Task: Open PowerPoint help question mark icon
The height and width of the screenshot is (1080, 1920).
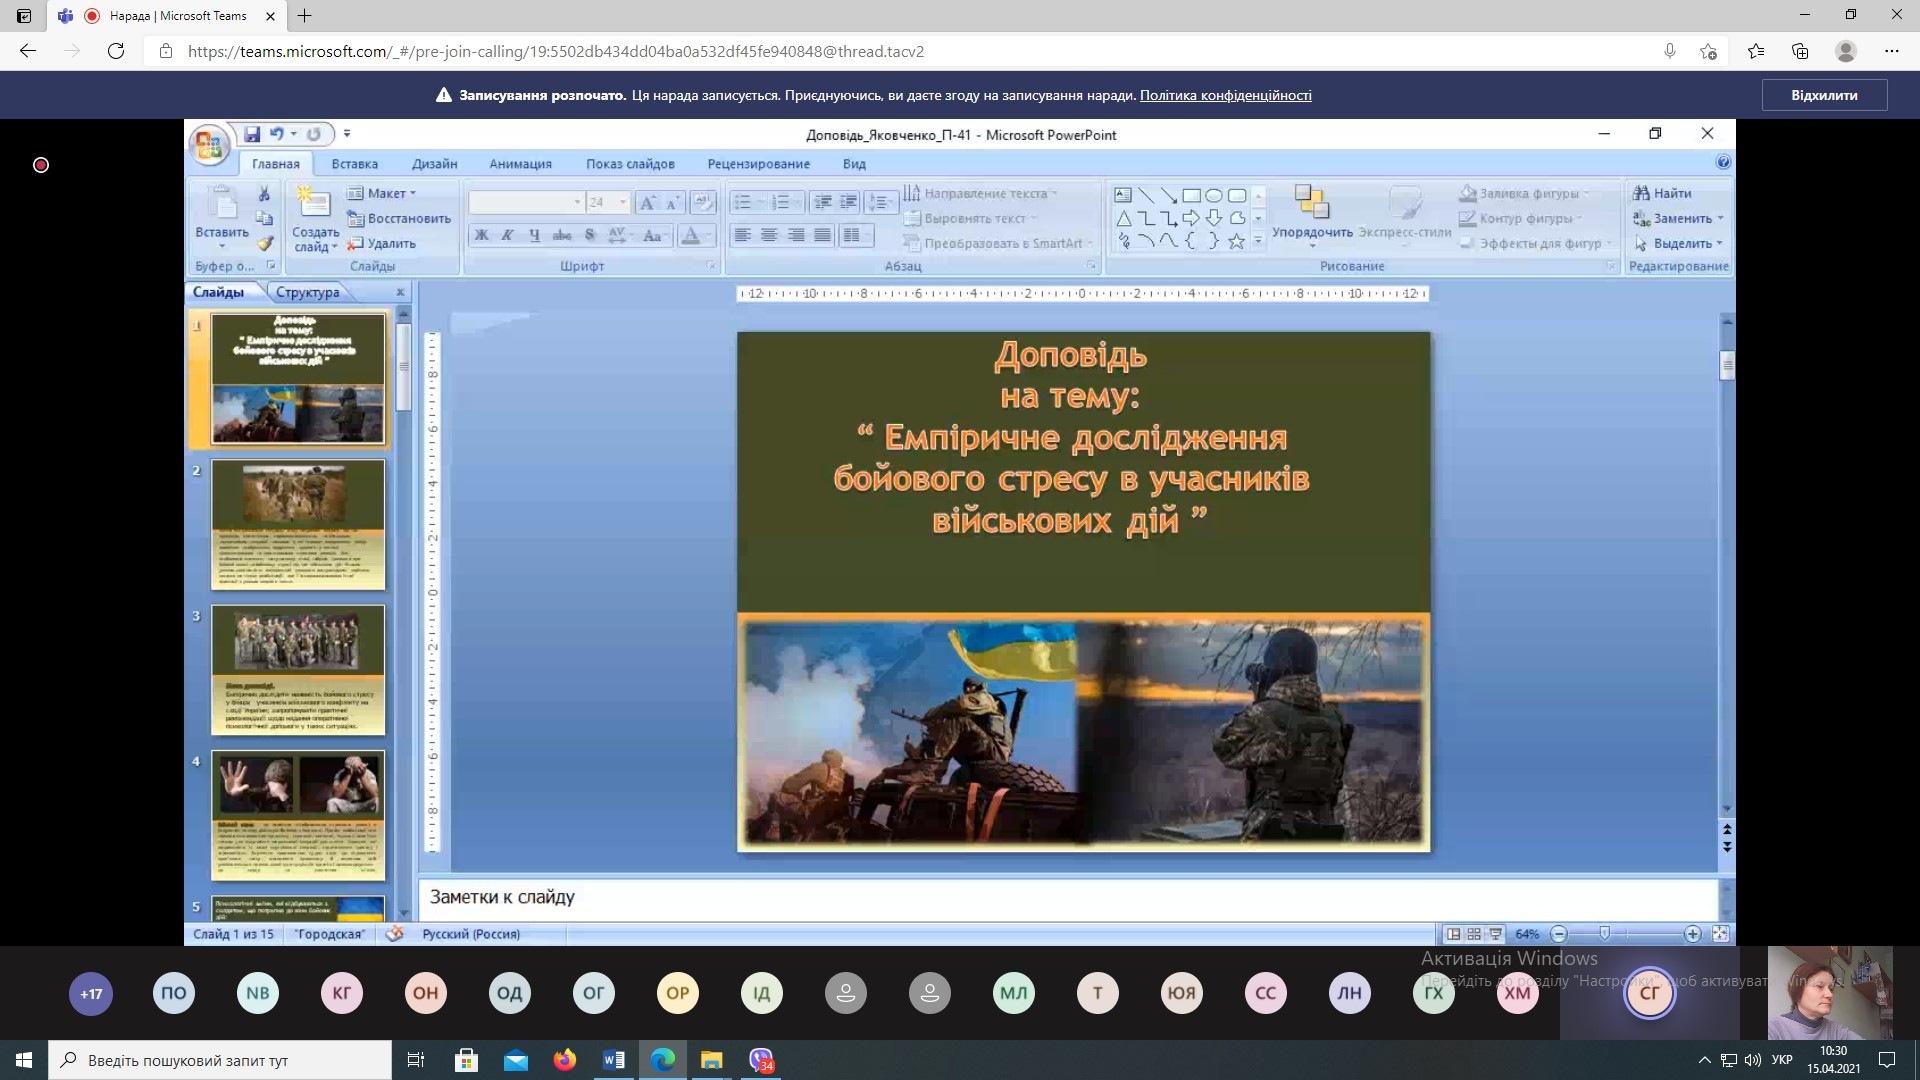Action: click(x=1723, y=162)
